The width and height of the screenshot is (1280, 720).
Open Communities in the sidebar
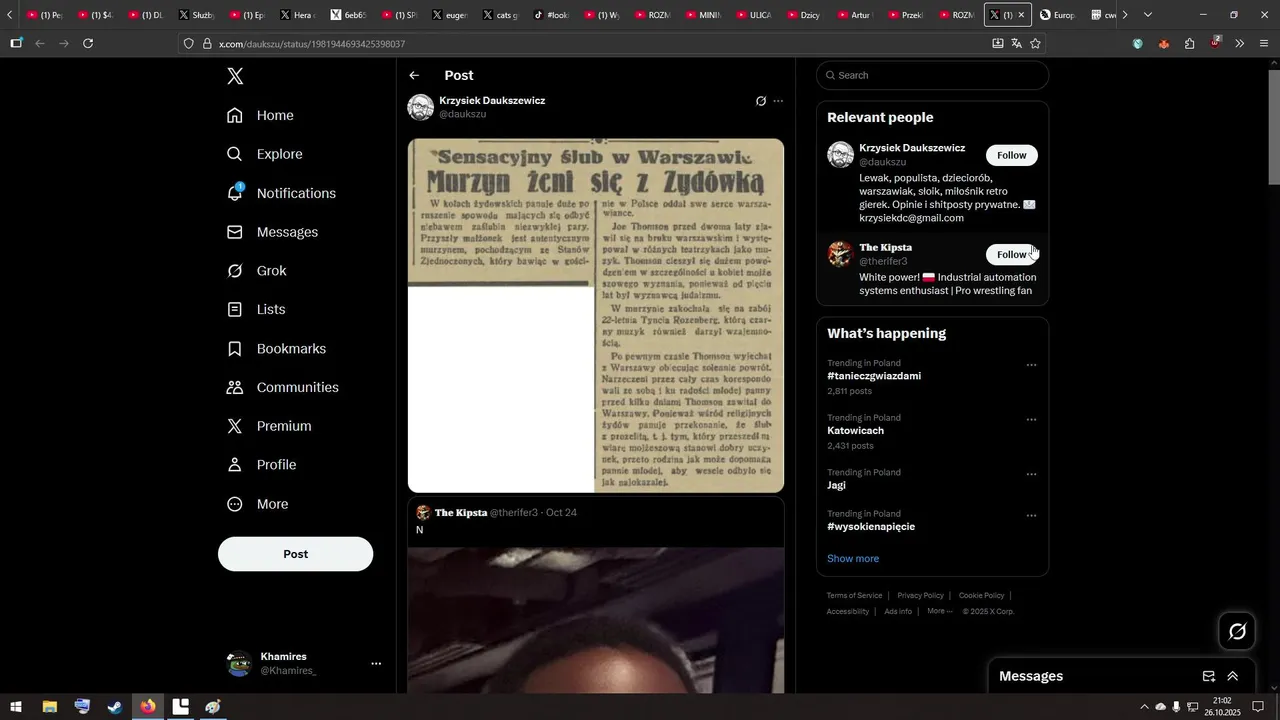(x=282, y=387)
